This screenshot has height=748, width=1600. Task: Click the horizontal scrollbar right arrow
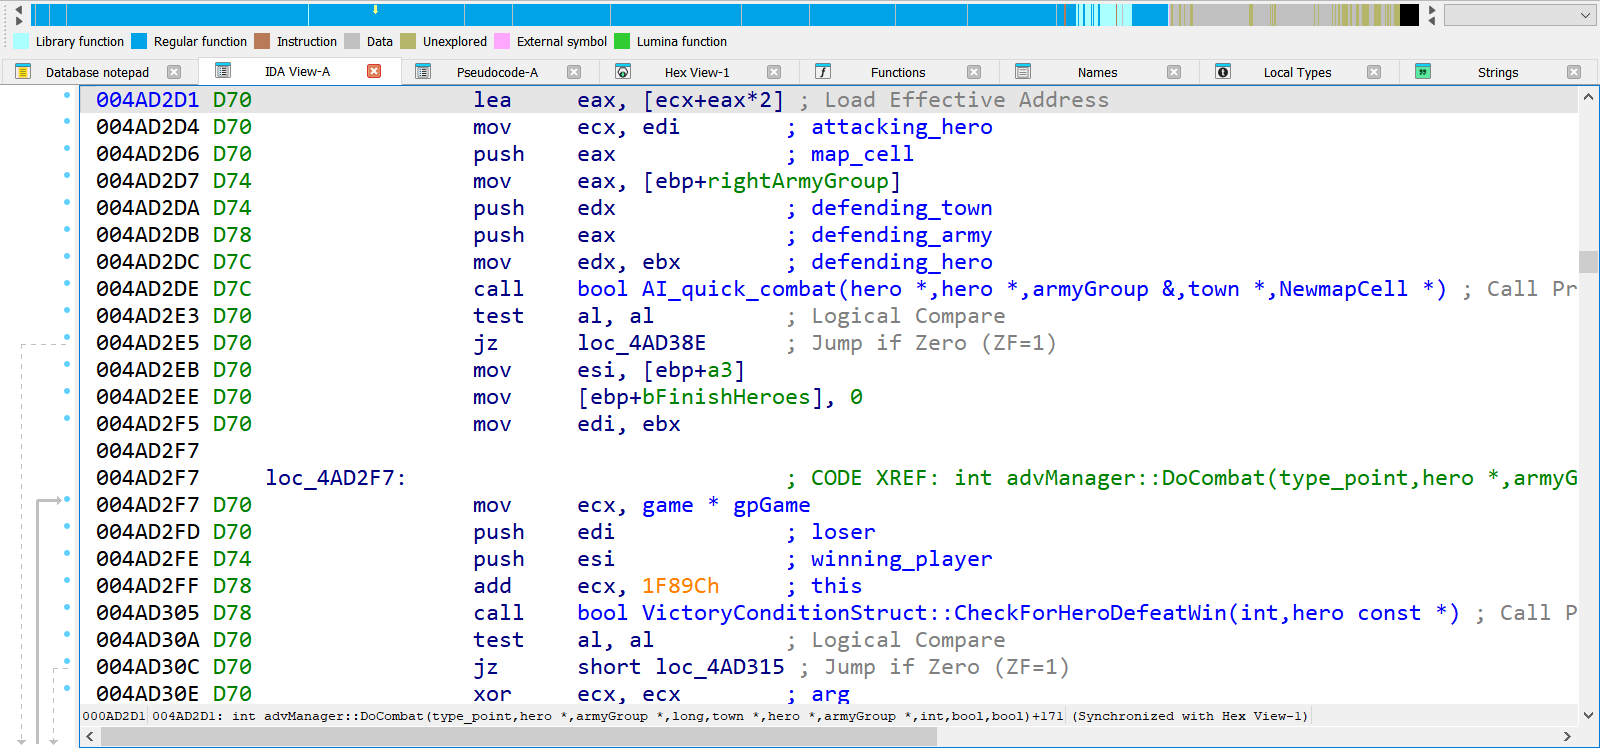[1567, 737]
